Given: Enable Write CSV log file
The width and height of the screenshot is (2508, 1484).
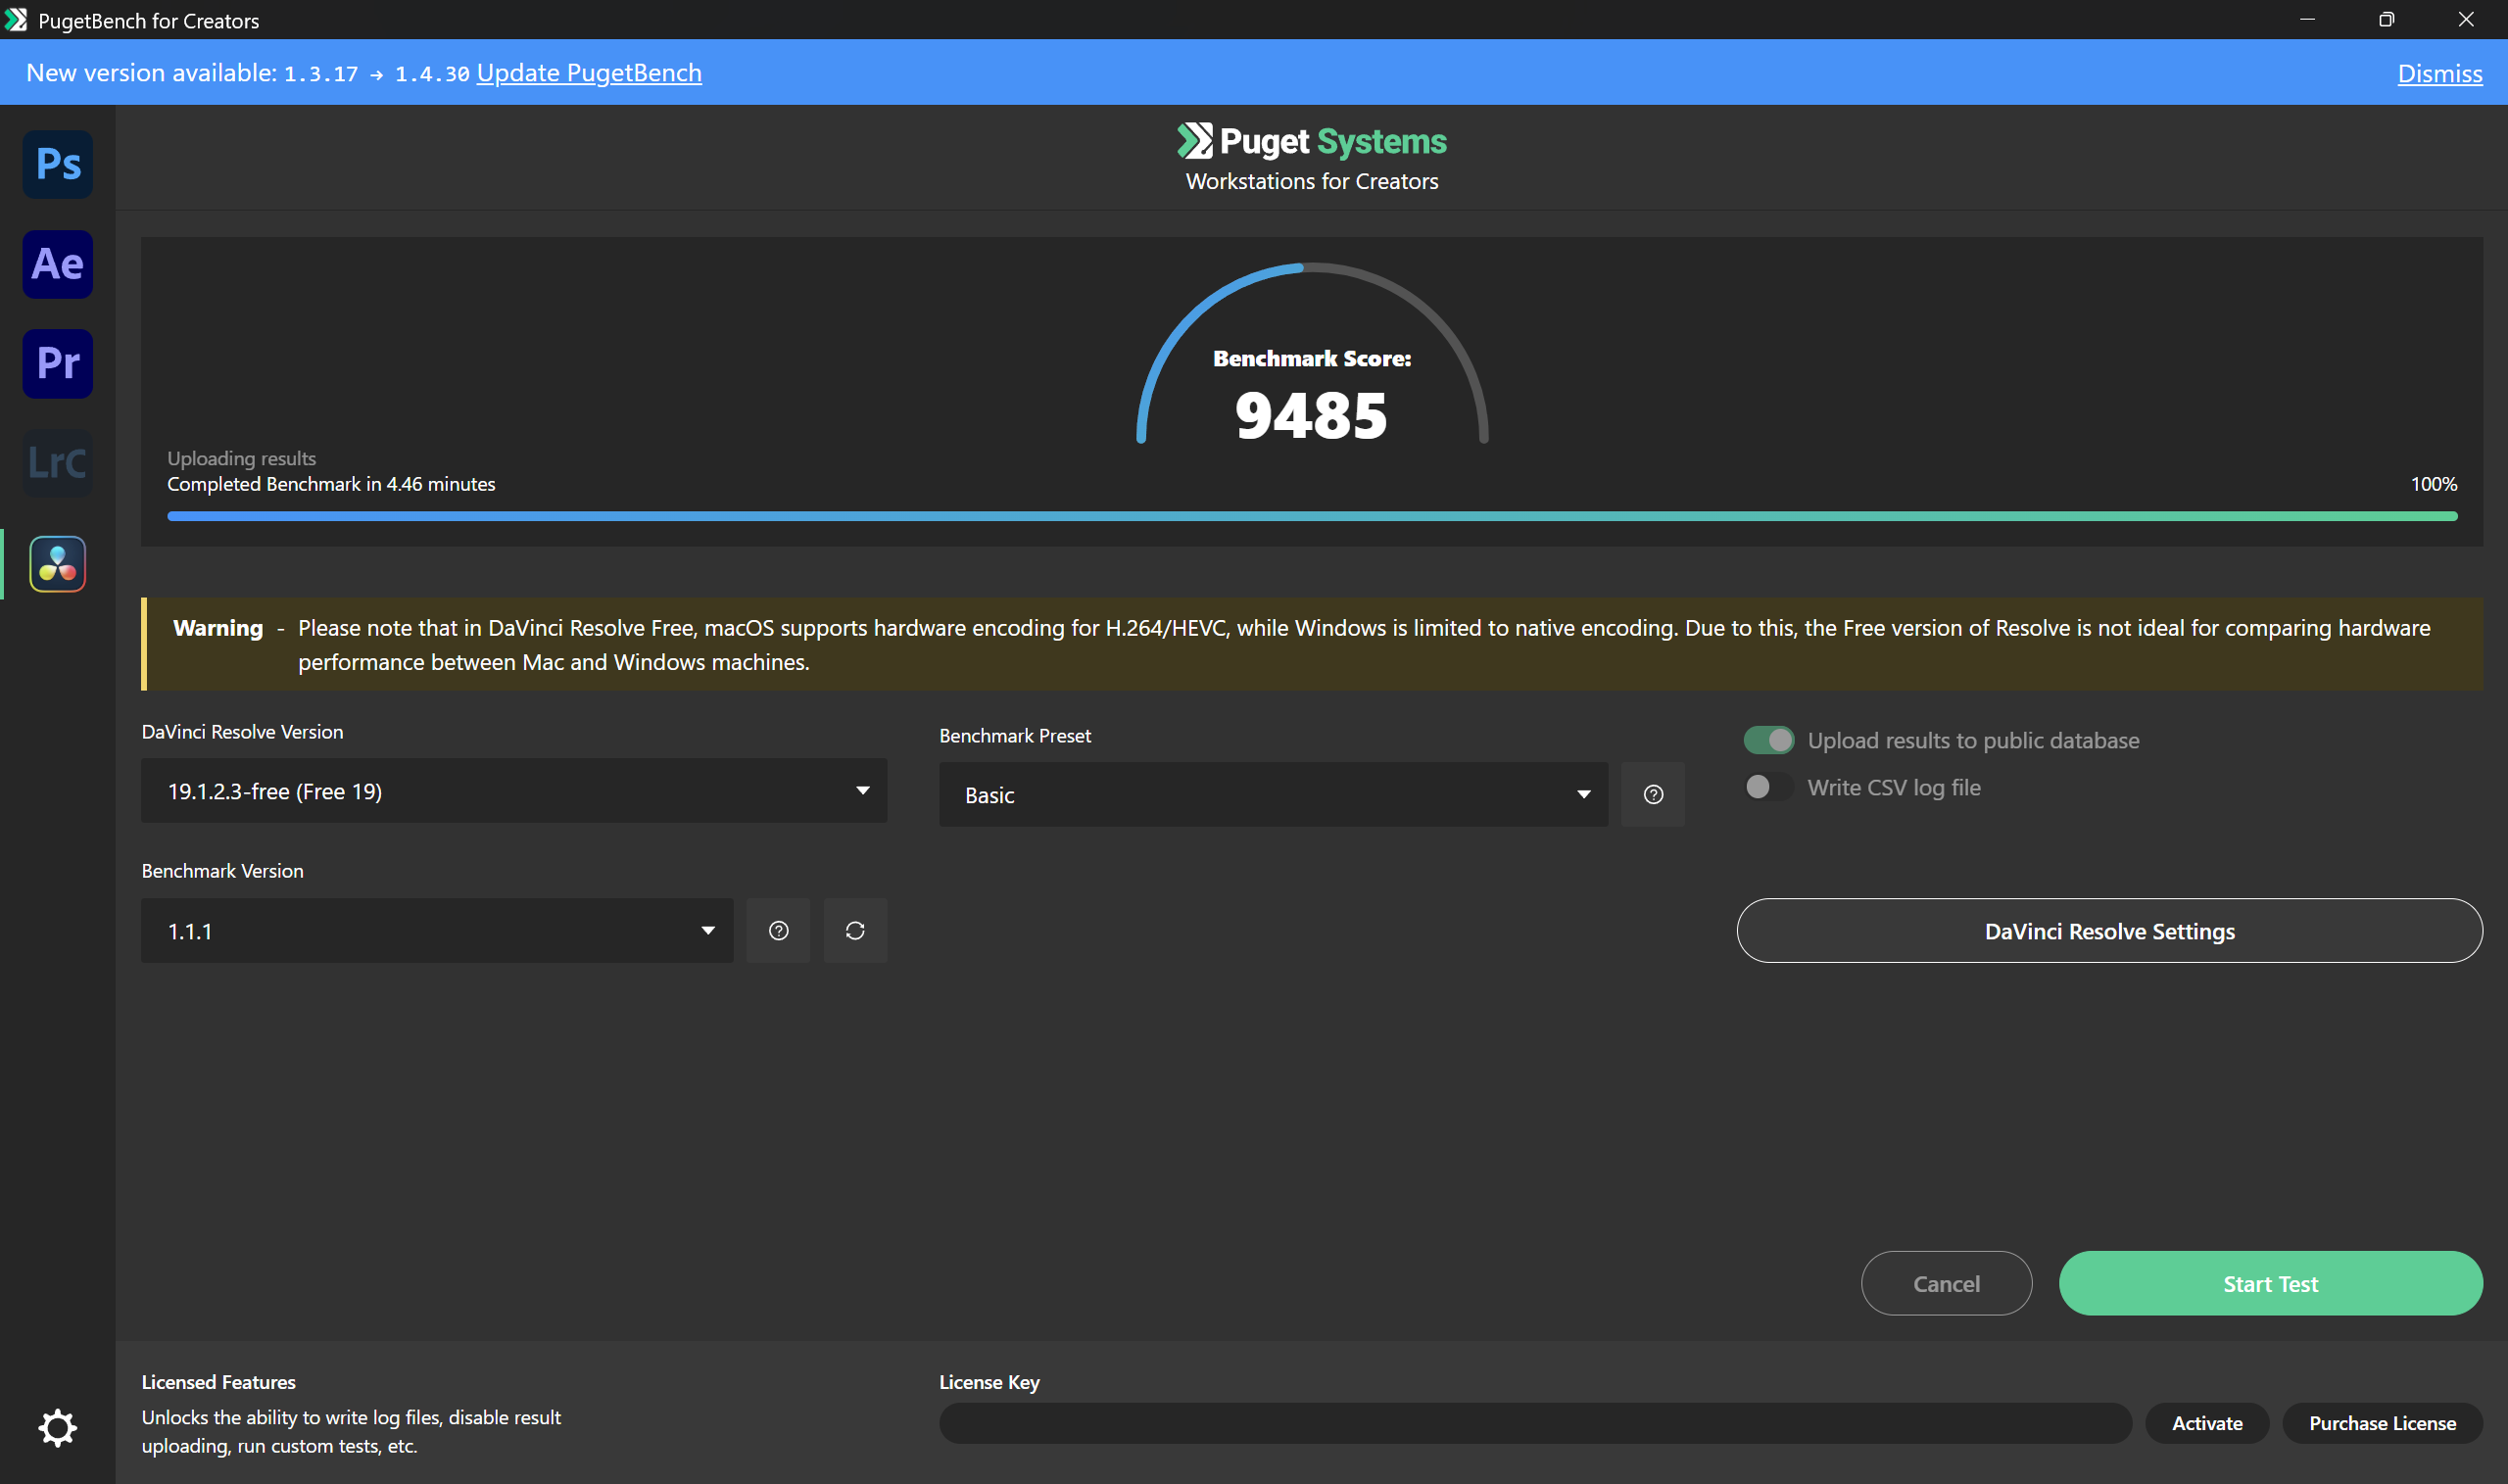Looking at the screenshot, I should pos(1768,787).
